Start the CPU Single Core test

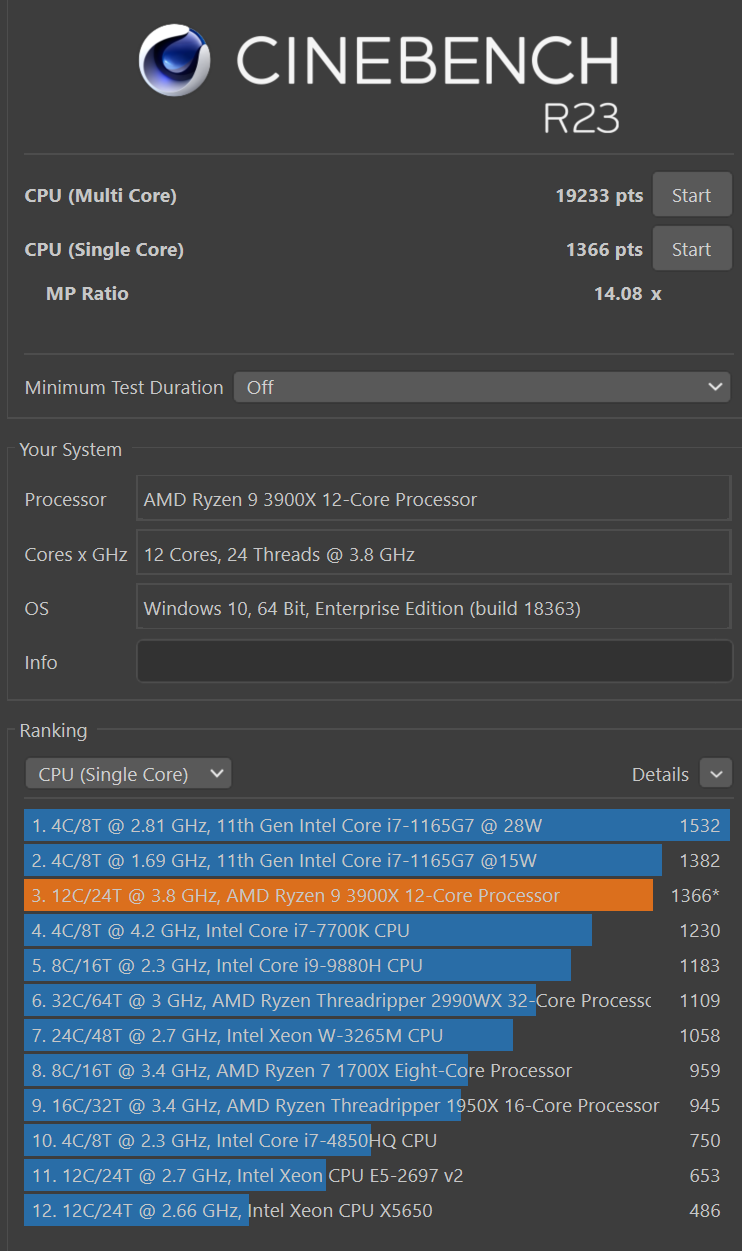[x=691, y=250]
